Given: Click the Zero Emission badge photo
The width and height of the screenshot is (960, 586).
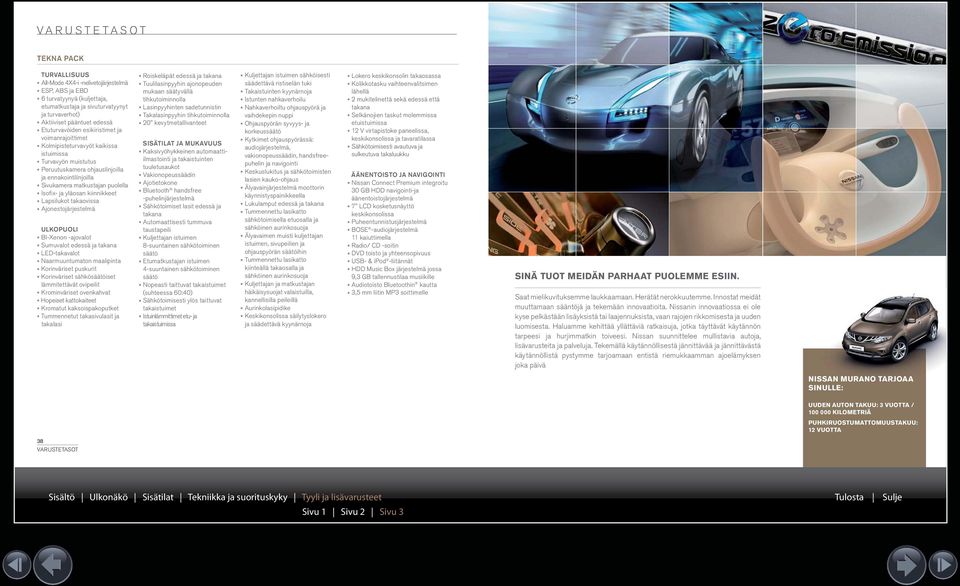Looking at the screenshot, I should (855, 34).
